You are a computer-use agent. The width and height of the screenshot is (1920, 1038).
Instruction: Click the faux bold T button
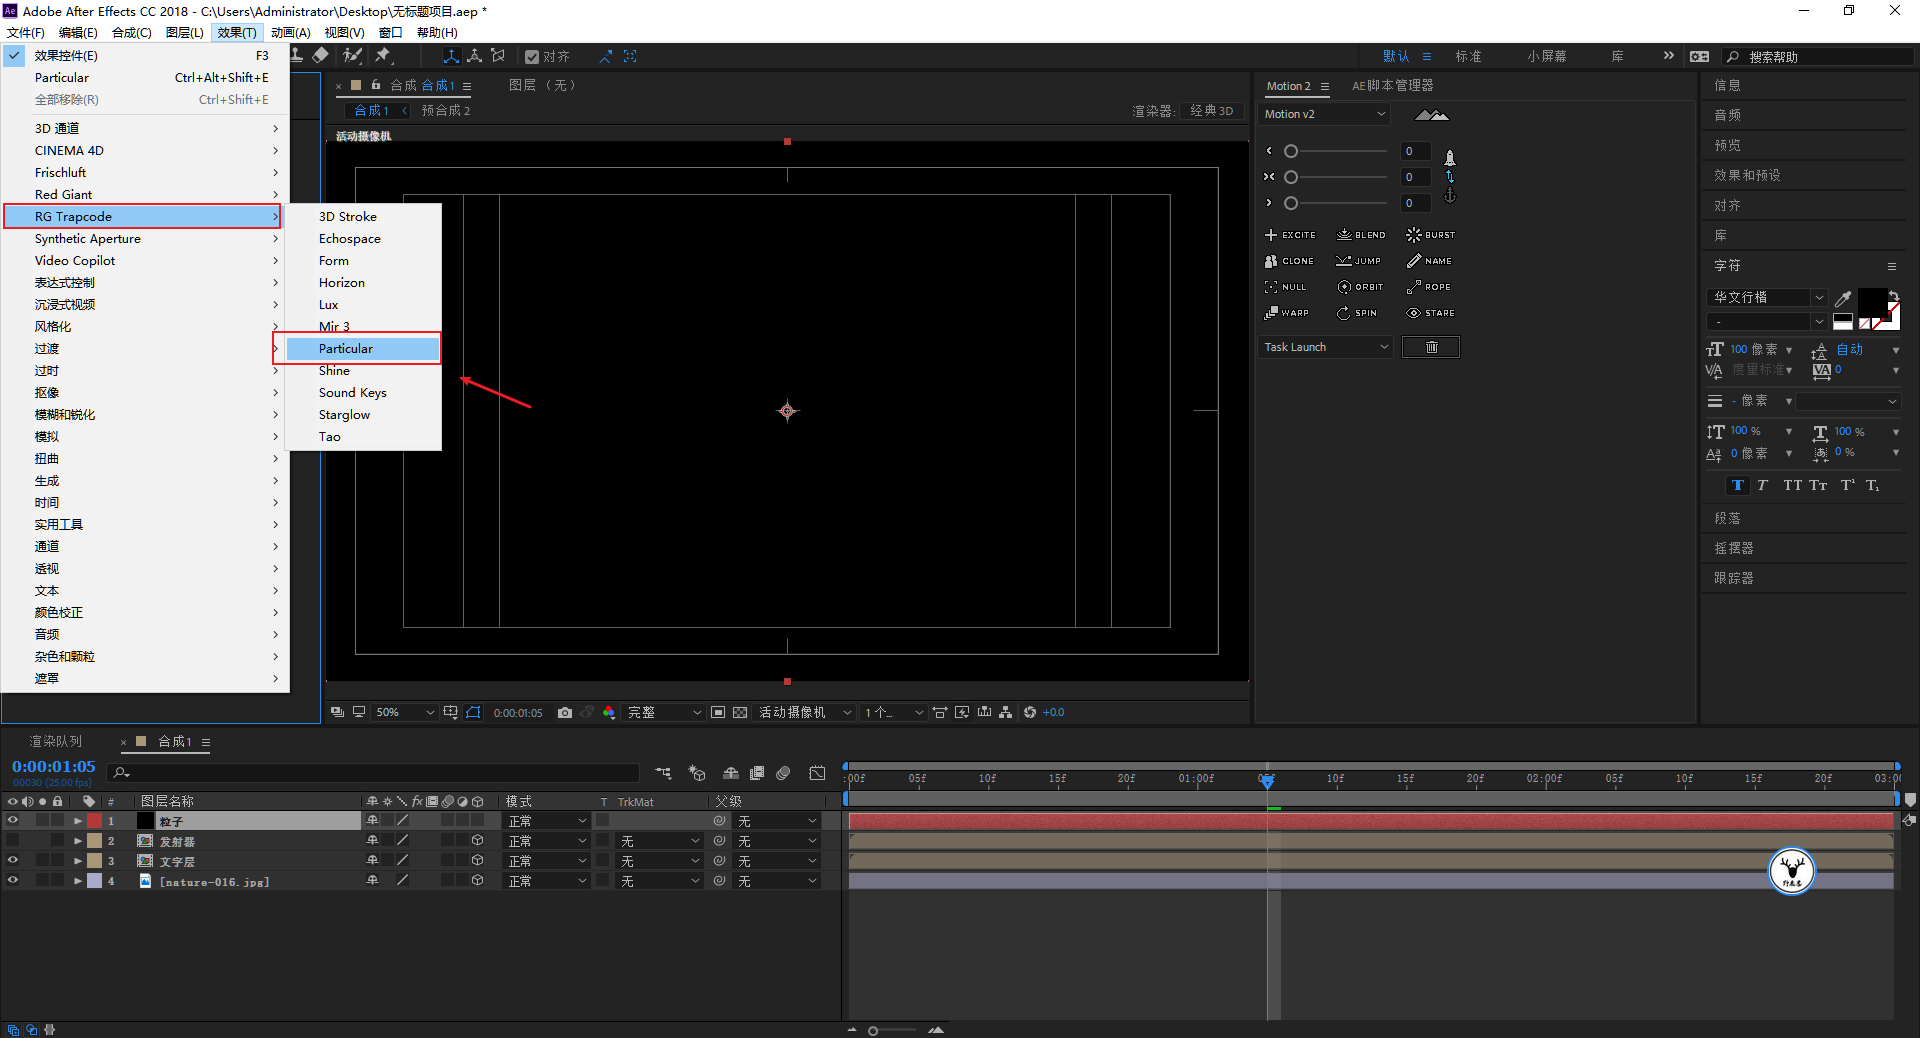pos(1737,485)
